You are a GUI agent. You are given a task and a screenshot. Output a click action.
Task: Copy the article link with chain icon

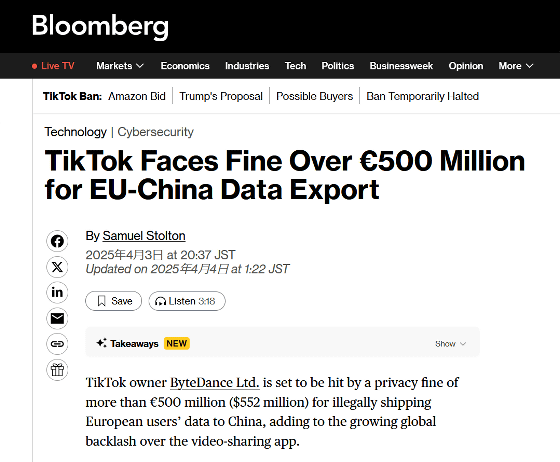click(x=57, y=344)
